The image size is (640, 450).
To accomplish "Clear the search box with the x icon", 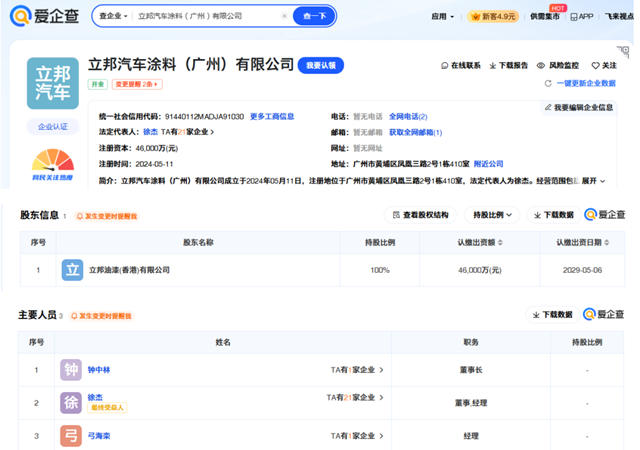I will coord(284,16).
